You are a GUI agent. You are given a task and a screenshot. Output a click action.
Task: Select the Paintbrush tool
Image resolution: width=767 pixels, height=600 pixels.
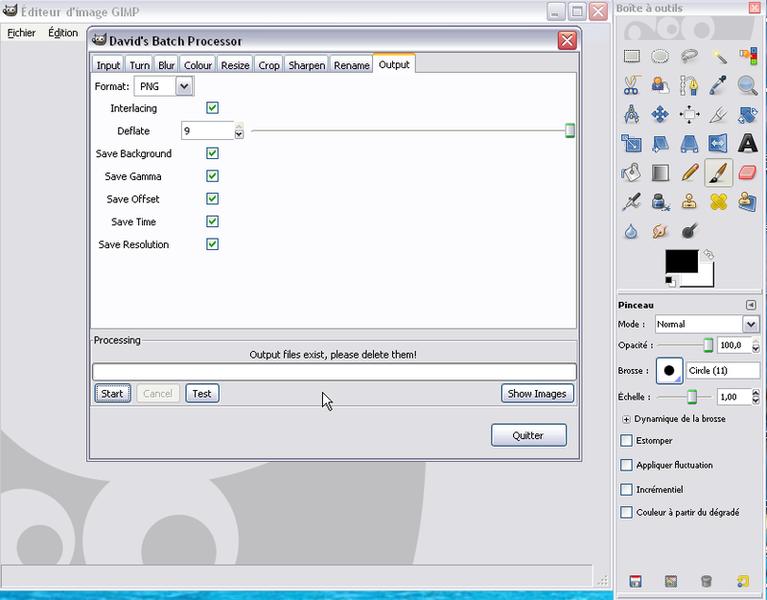pos(719,173)
